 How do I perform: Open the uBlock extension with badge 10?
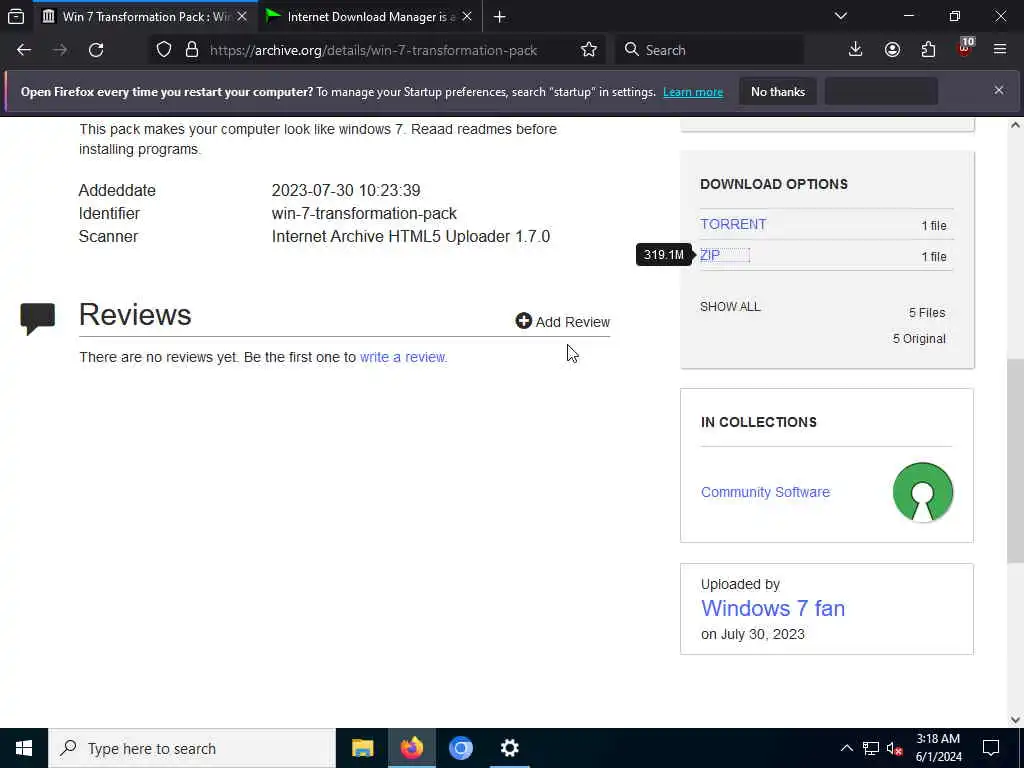pyautogui.click(x=965, y=48)
